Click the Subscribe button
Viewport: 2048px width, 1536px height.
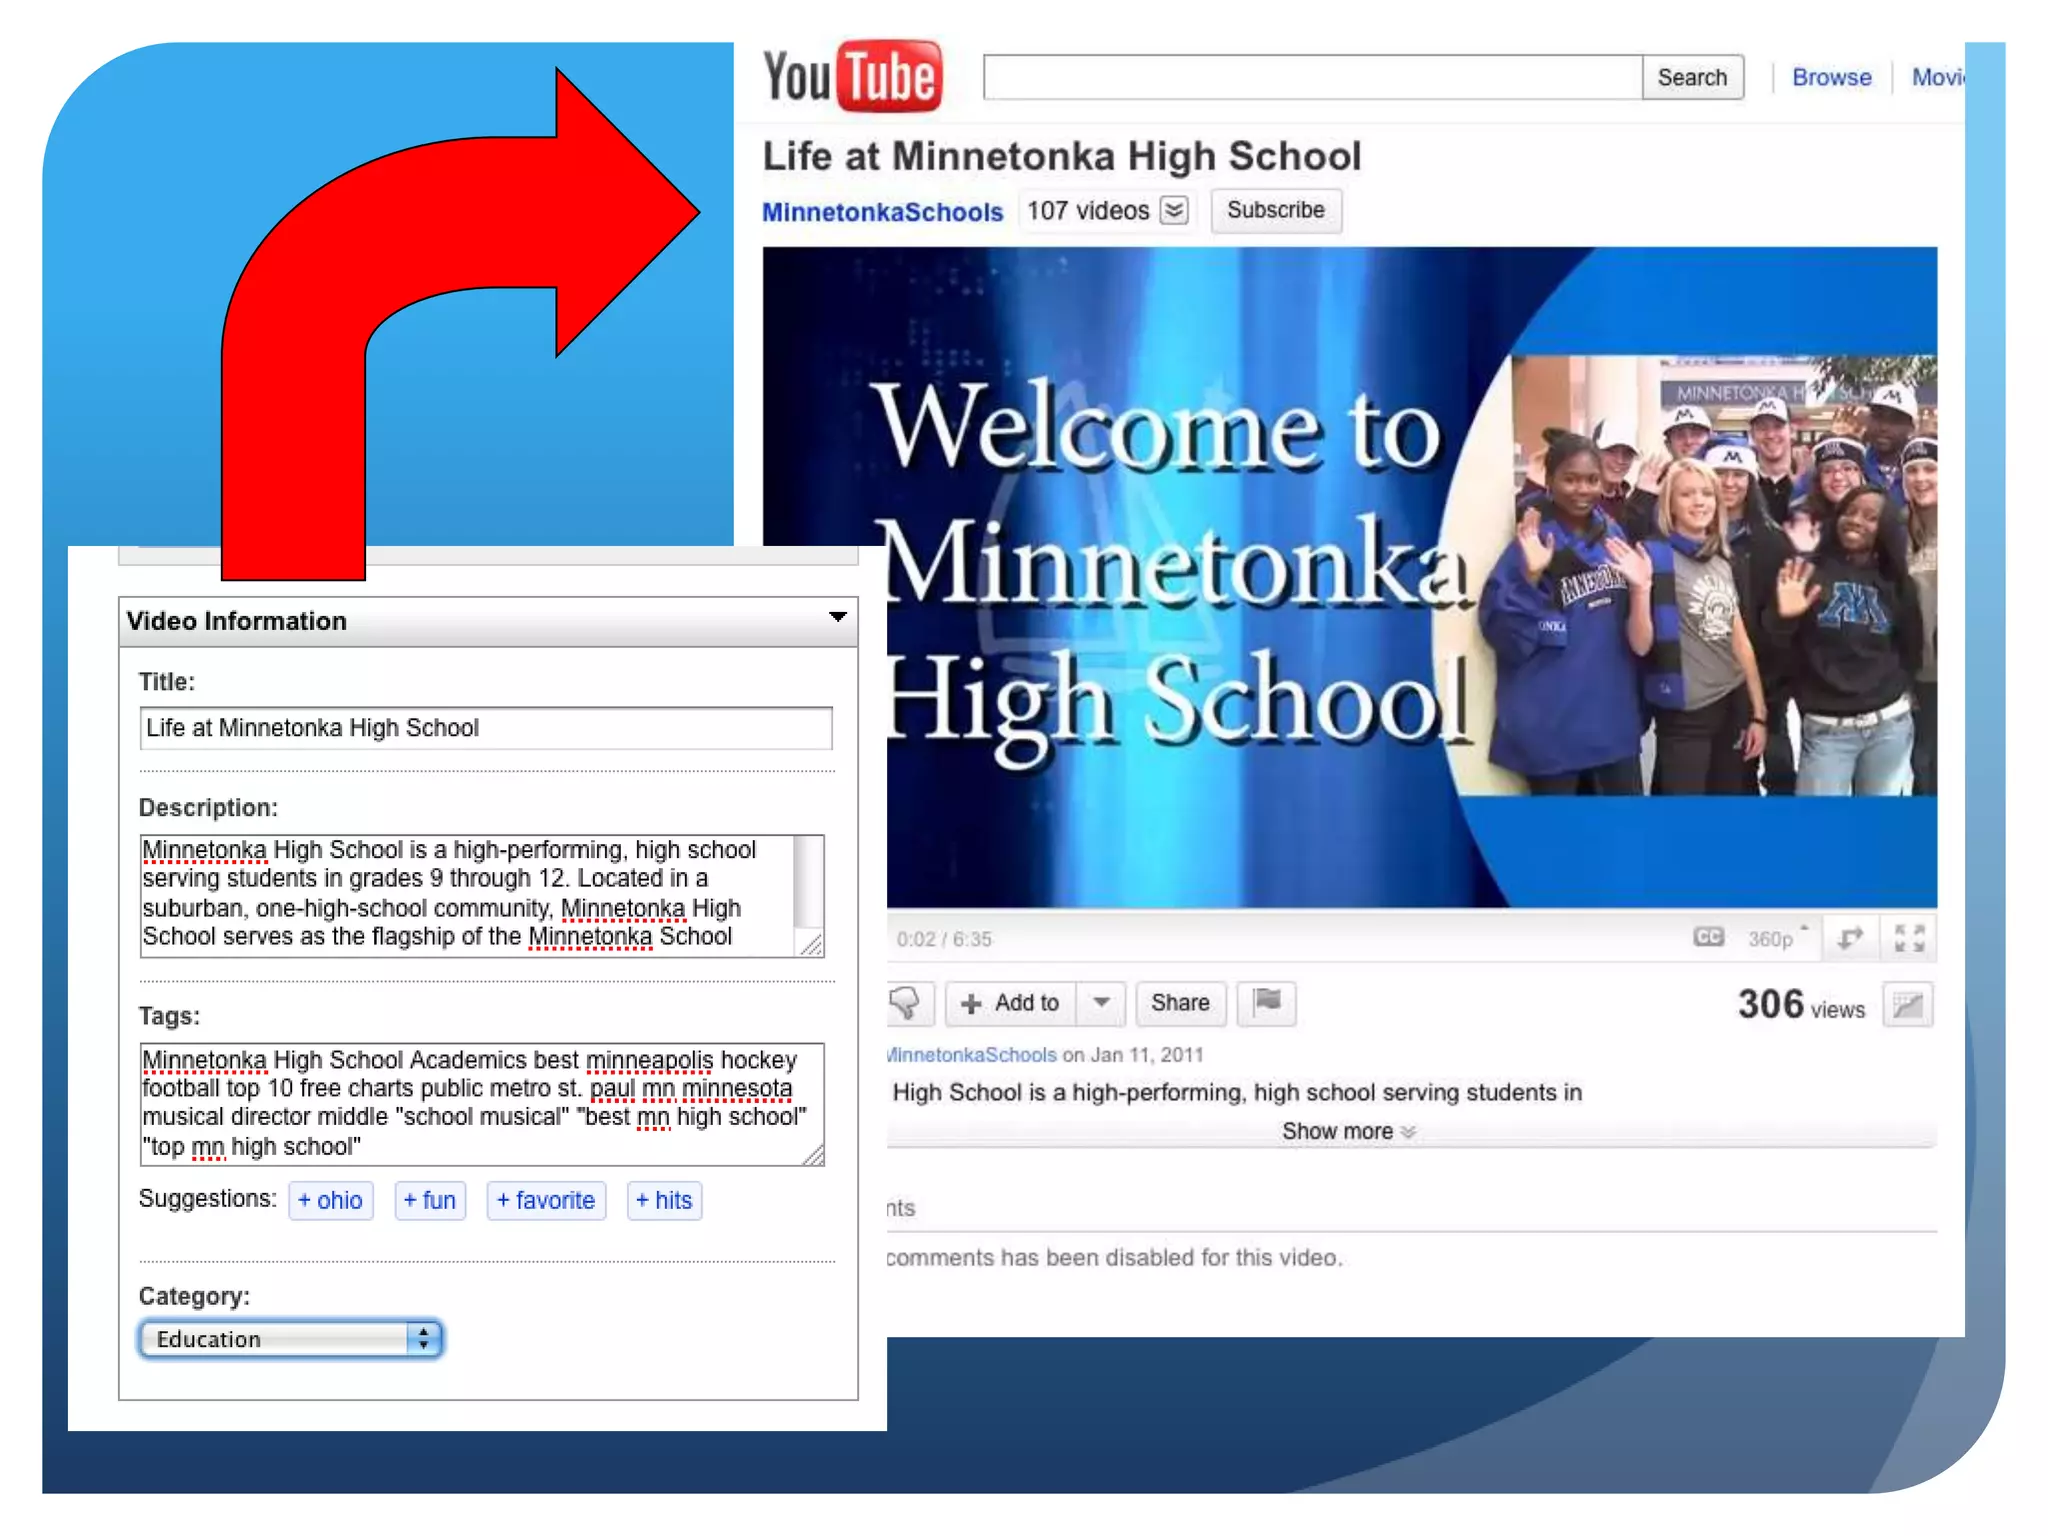pos(1275,210)
